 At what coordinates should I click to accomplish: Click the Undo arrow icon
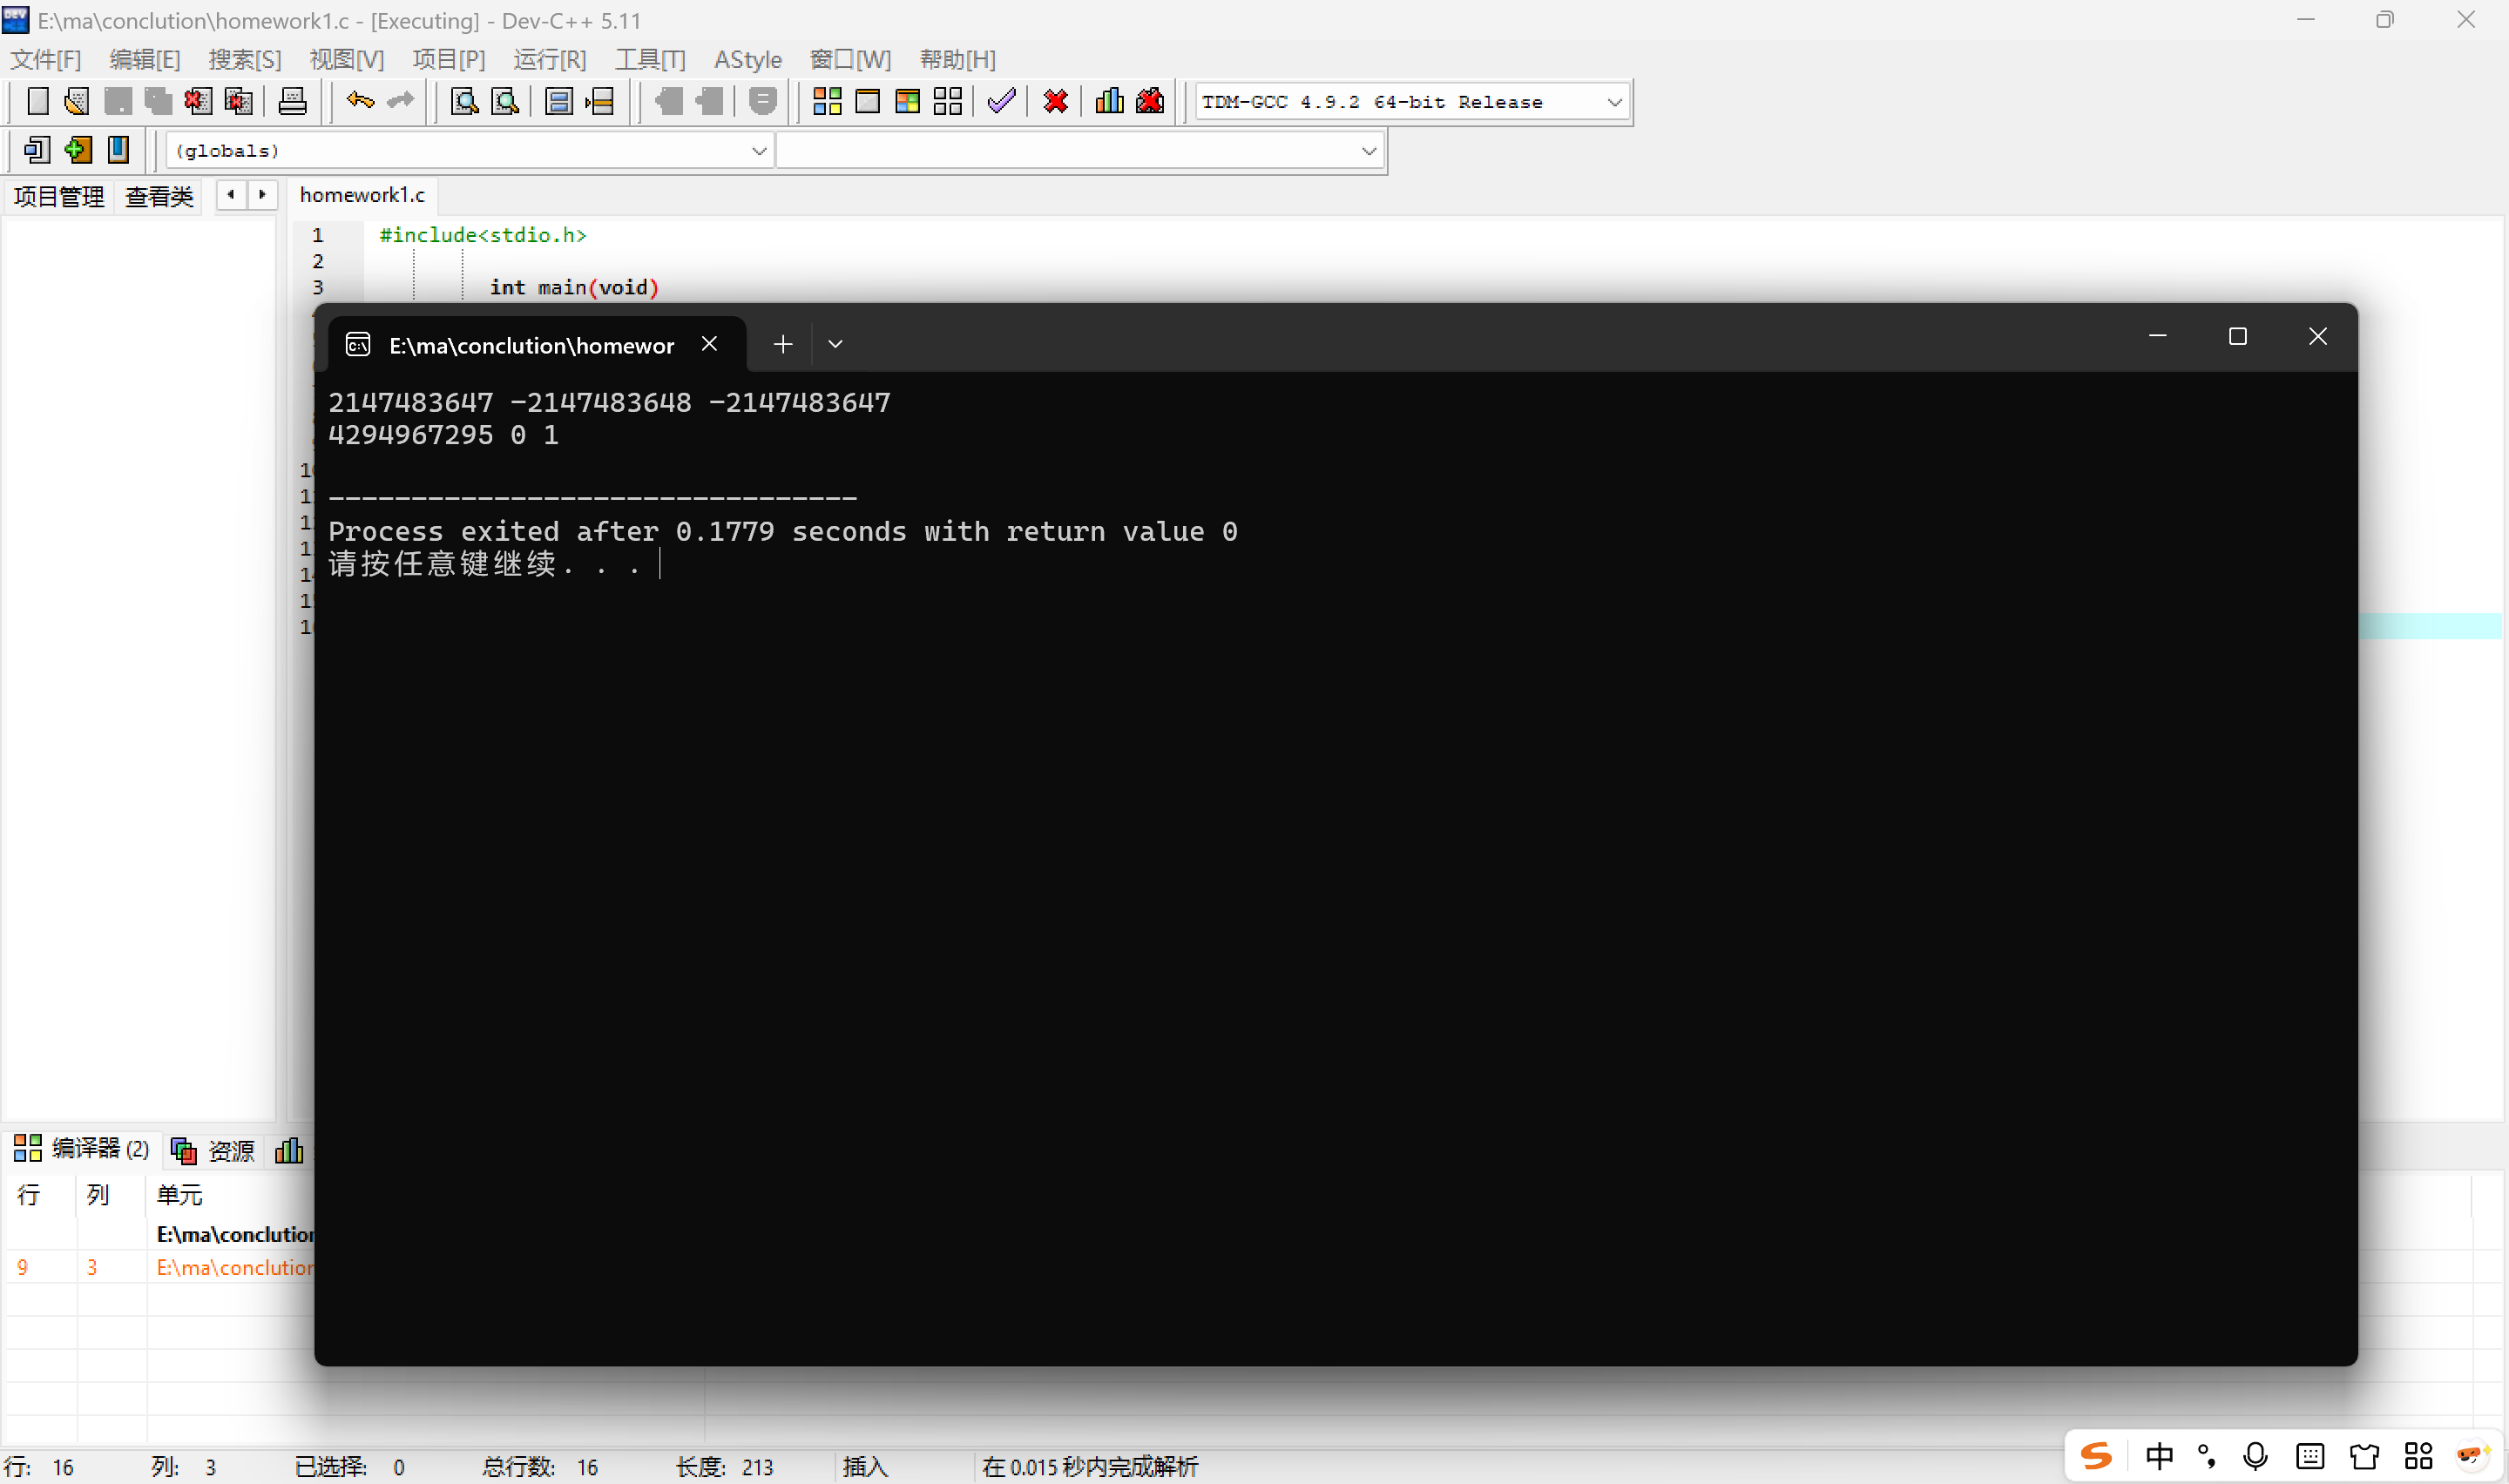(x=360, y=101)
